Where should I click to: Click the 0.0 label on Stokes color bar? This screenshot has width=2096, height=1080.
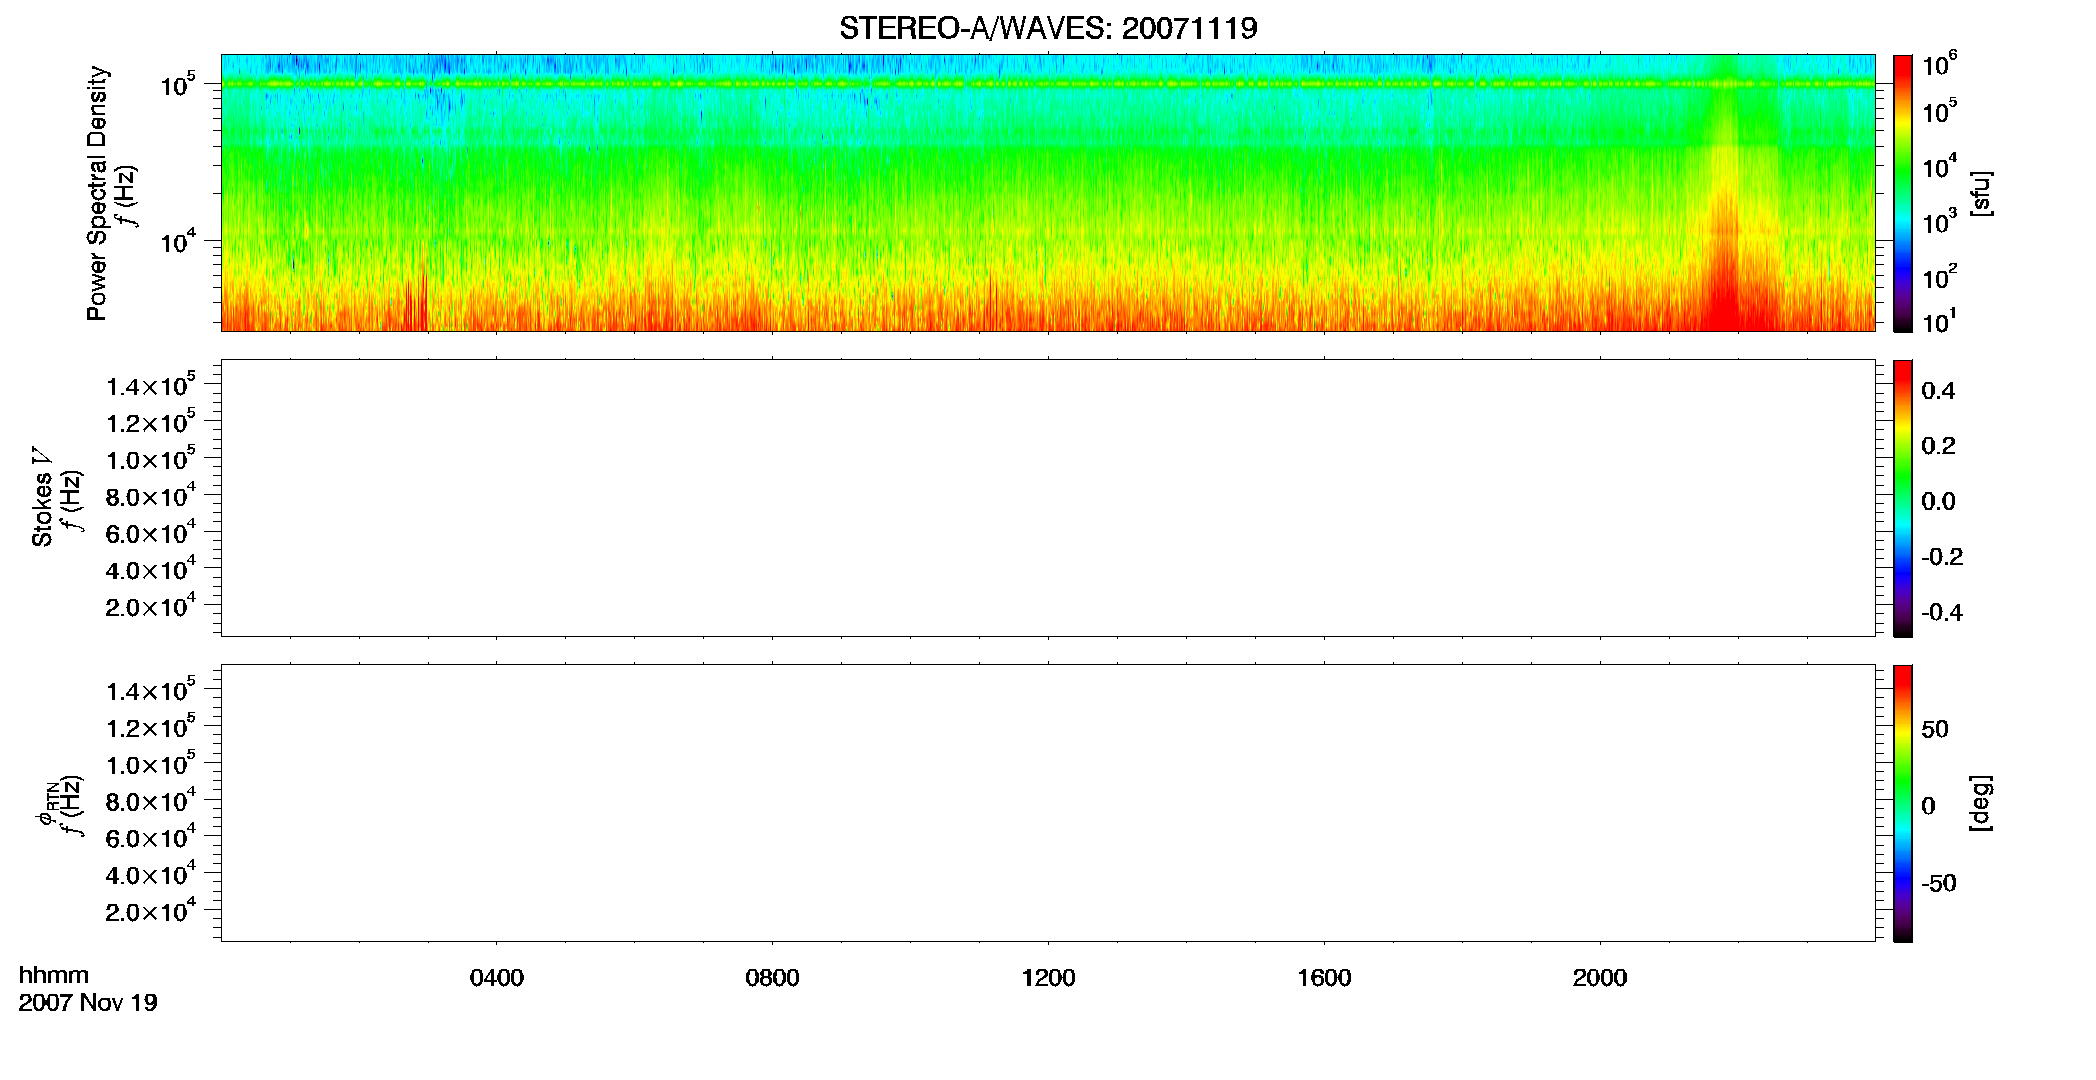click(1938, 502)
